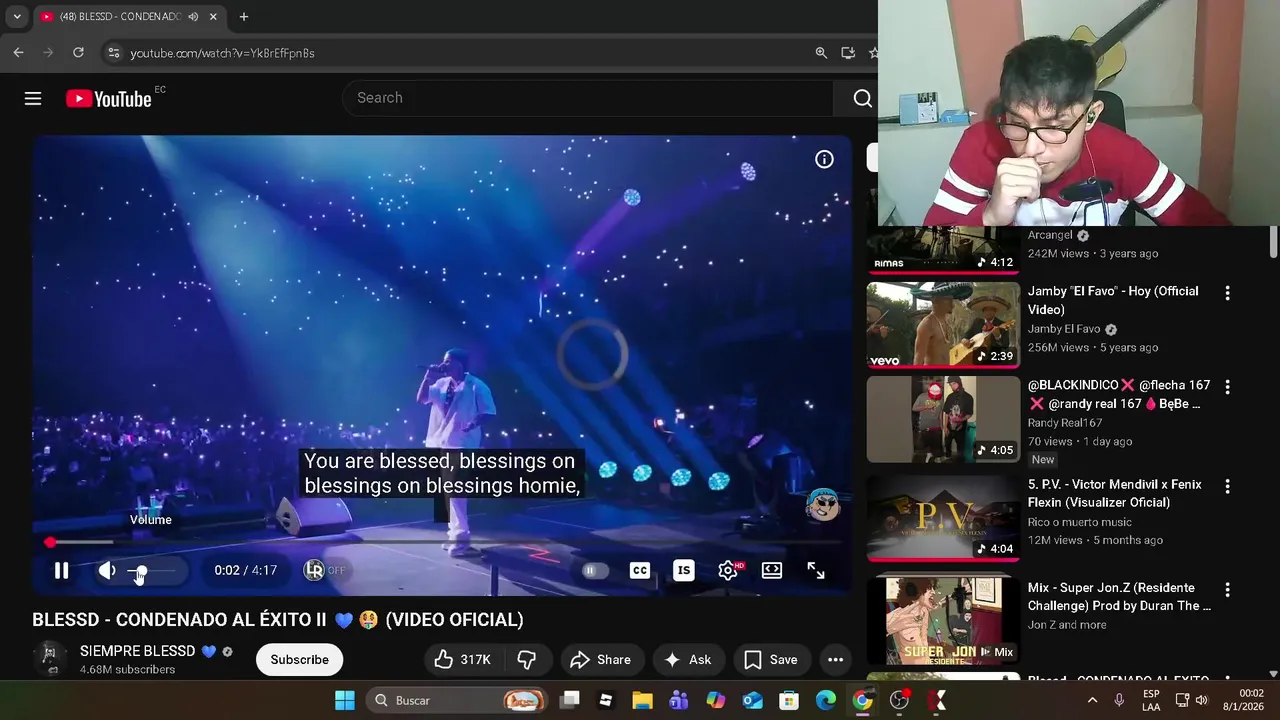Open Microsoft Teams from the taskbar
This screenshot has width=1280, height=720.
point(679,700)
